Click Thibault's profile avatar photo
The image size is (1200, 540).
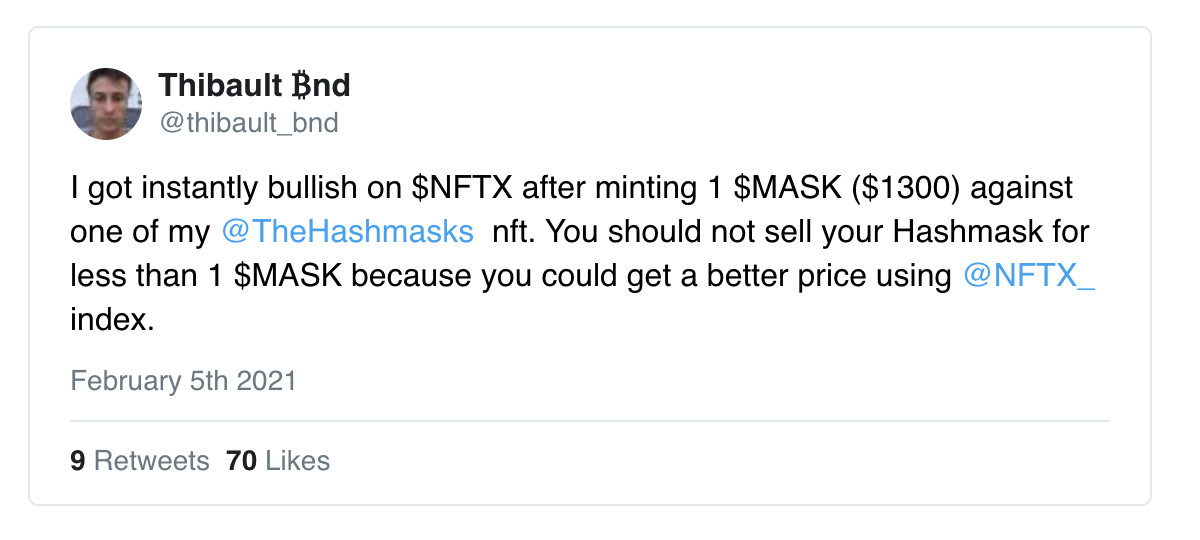tap(106, 104)
